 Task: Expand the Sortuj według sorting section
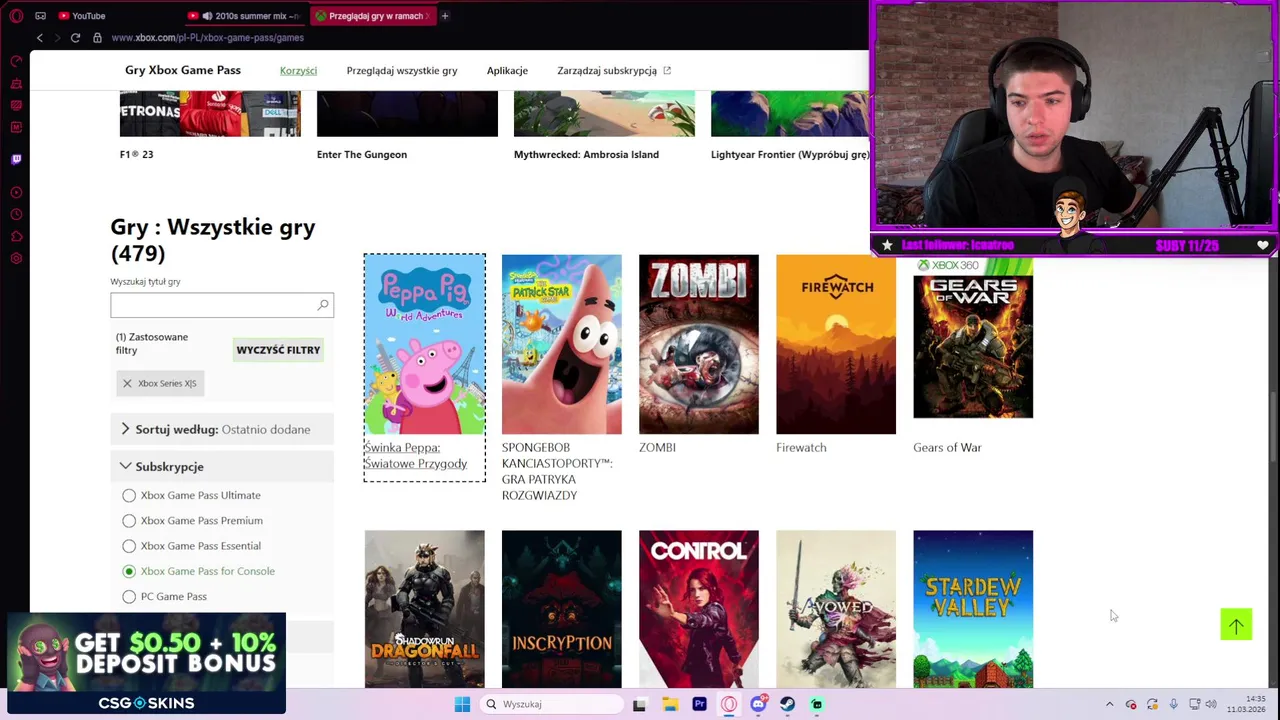pyautogui.click(x=222, y=429)
